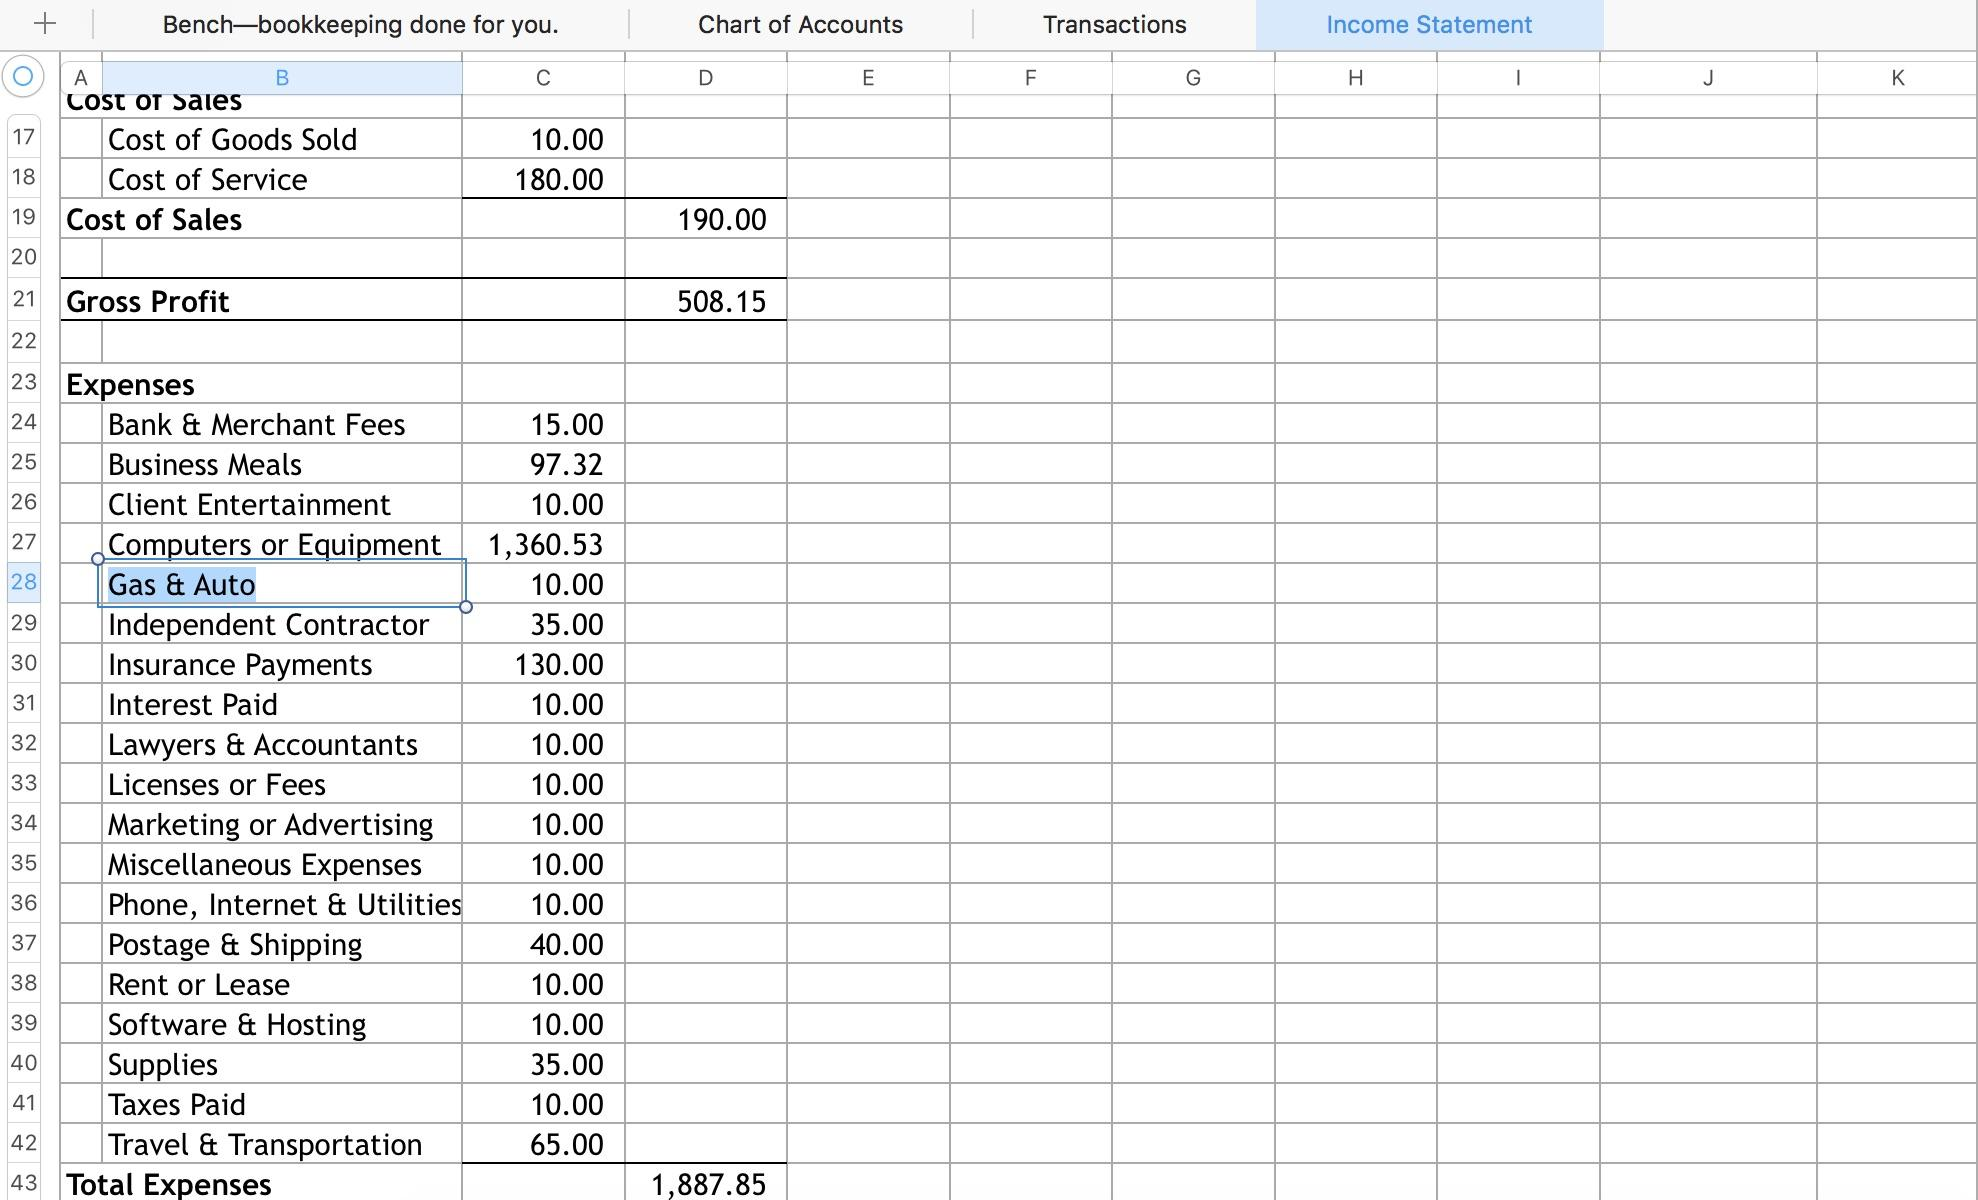This screenshot has width=1978, height=1200.
Task: Click the add sheet plus icon
Action: click(44, 23)
